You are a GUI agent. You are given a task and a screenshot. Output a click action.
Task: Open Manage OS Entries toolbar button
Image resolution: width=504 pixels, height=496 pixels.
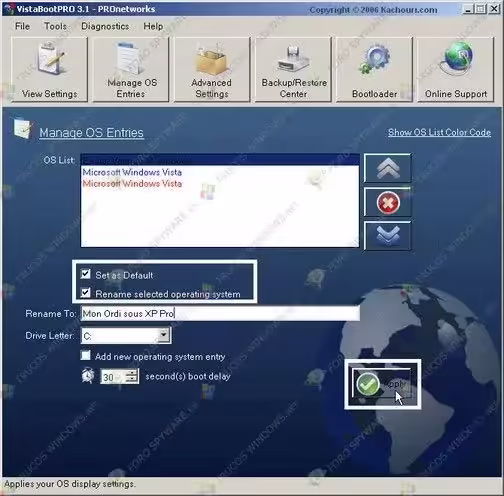tap(131, 69)
